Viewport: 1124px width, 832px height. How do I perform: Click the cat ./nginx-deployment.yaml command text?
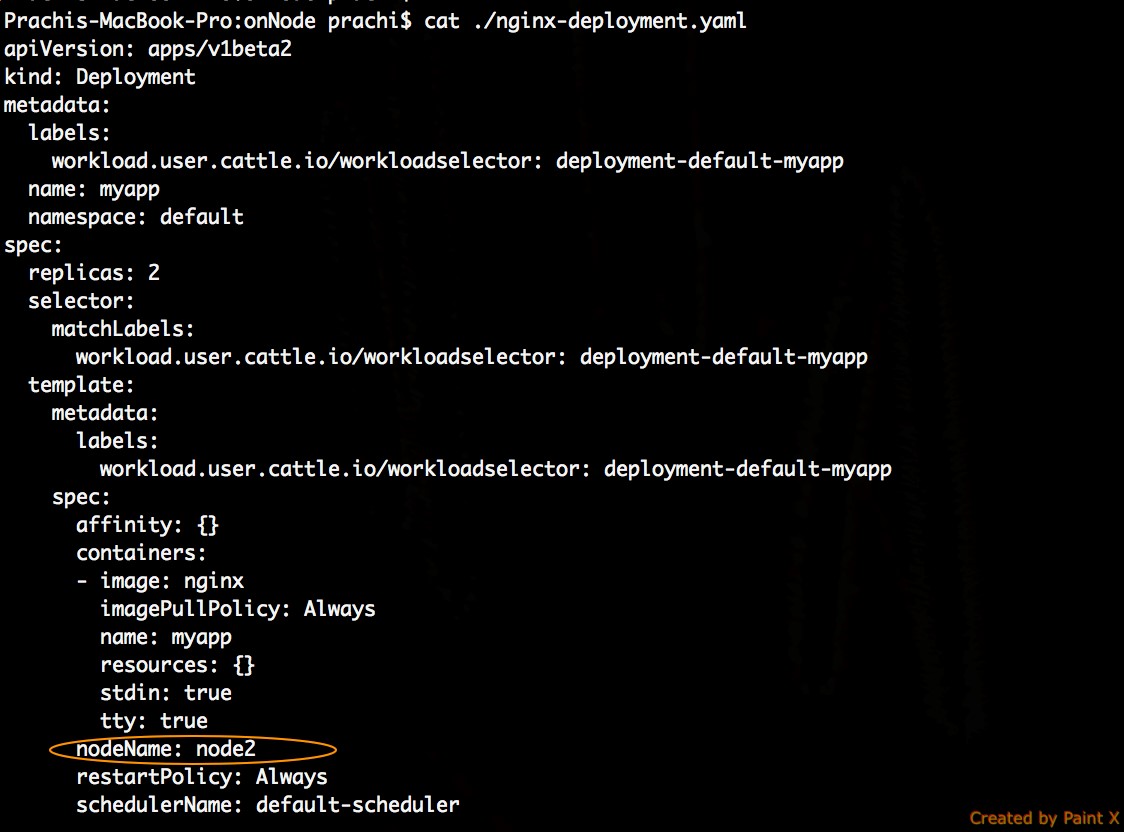(585, 21)
